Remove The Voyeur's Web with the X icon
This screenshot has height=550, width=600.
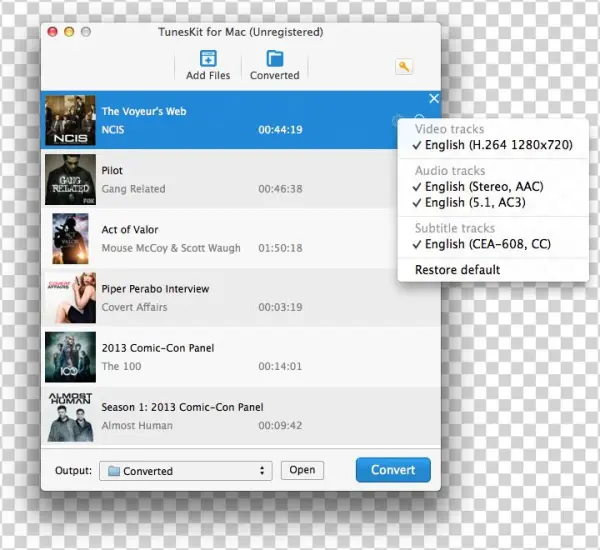[x=434, y=99]
